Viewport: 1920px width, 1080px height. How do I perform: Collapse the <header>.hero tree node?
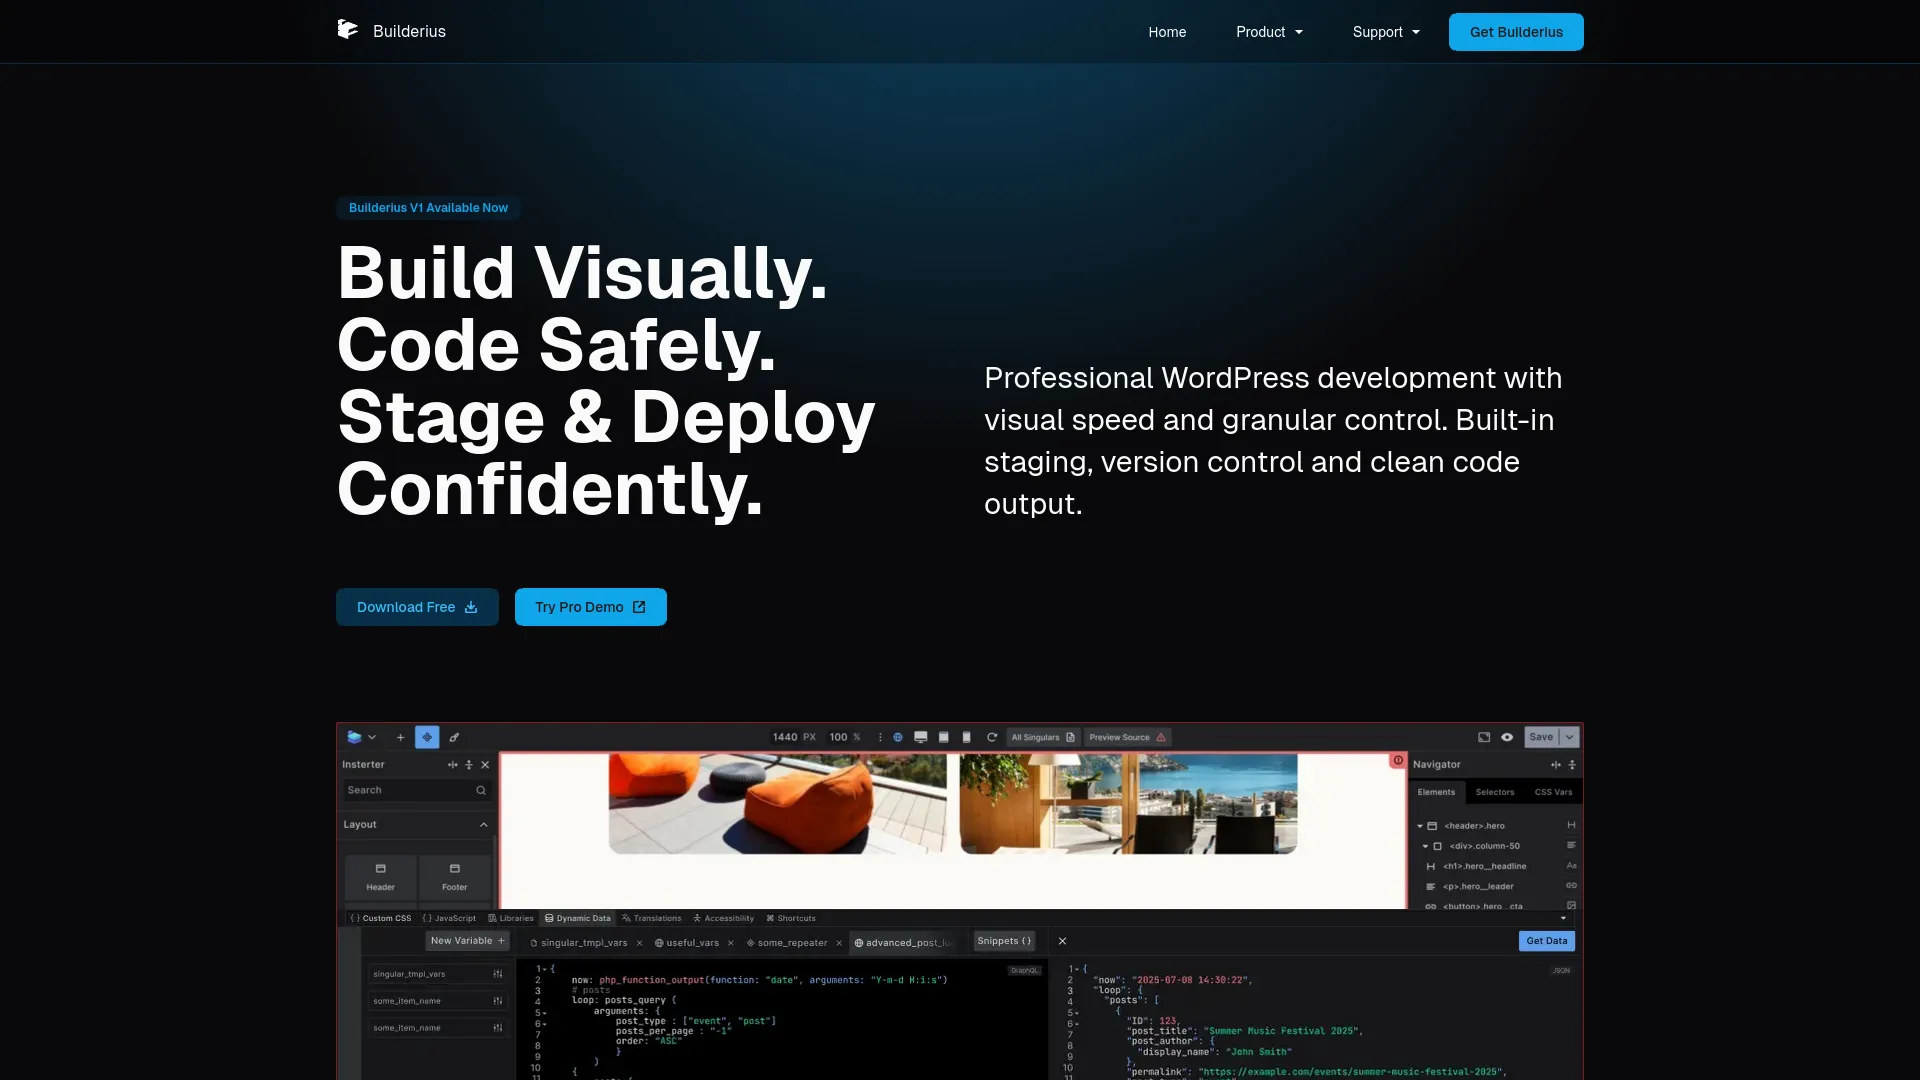point(1419,826)
